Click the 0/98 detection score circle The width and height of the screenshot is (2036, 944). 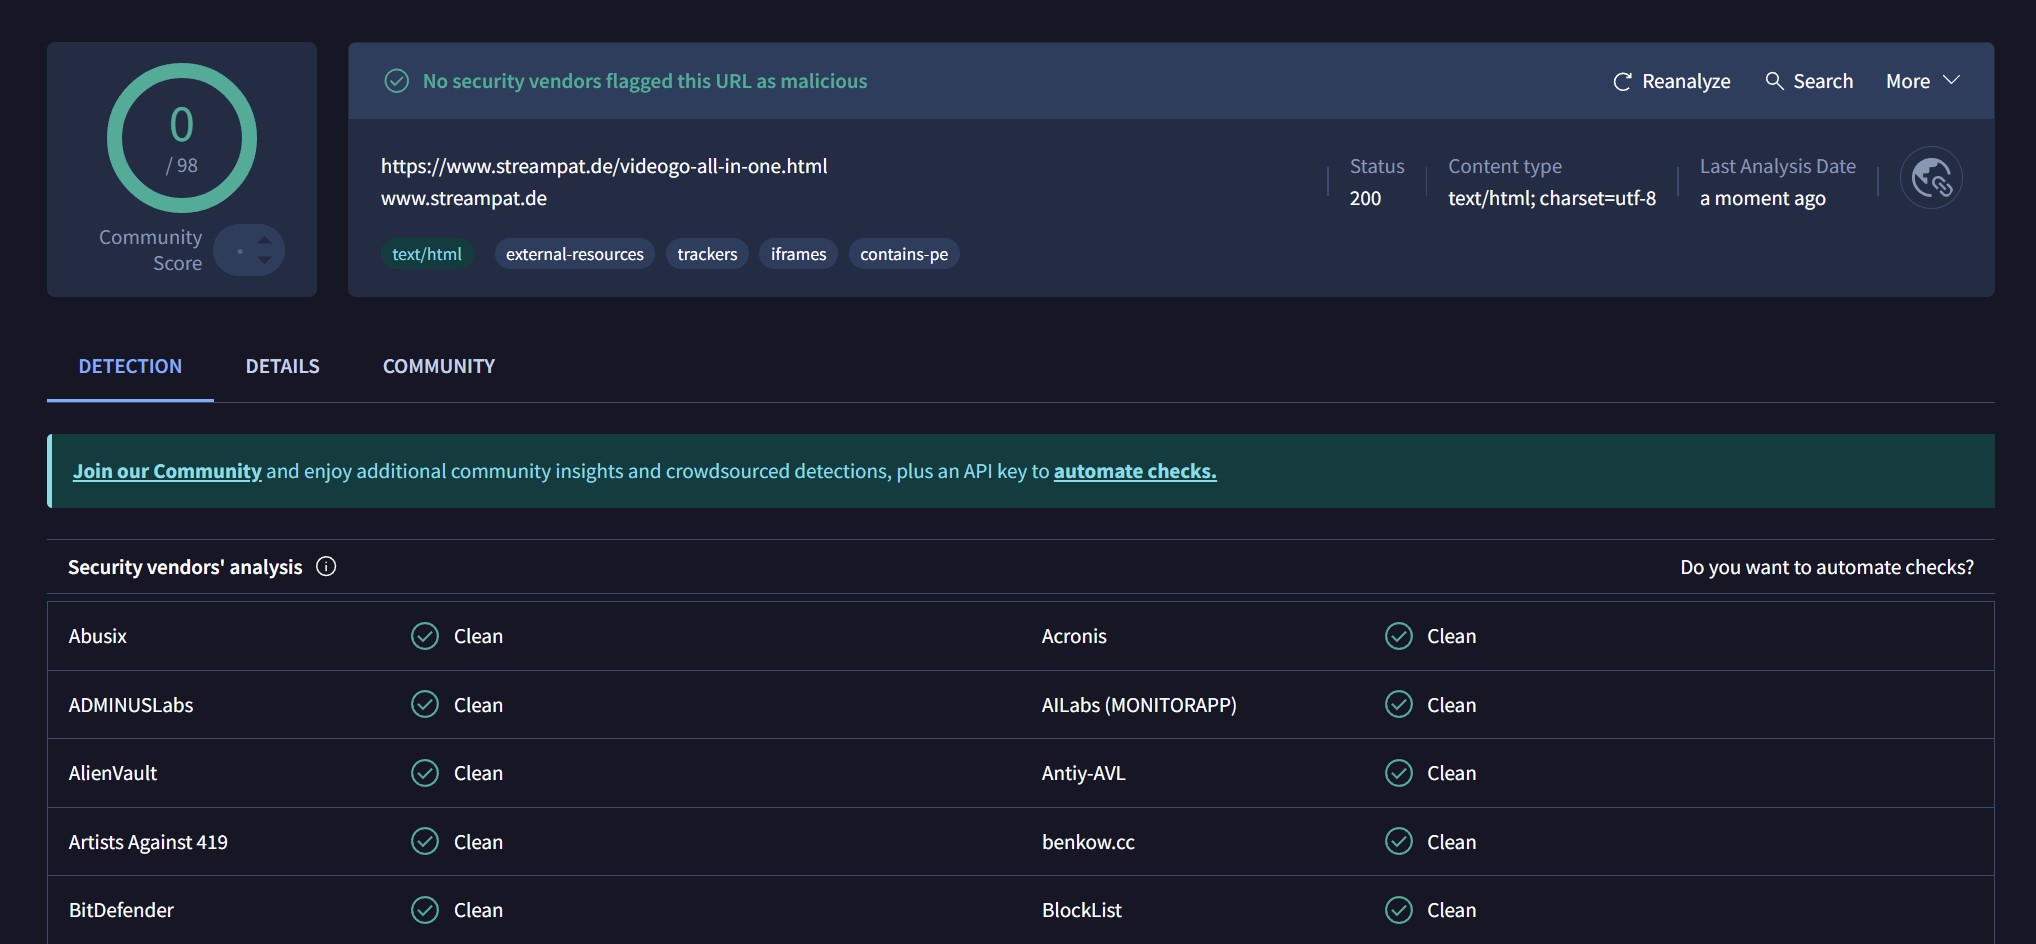[x=182, y=138]
